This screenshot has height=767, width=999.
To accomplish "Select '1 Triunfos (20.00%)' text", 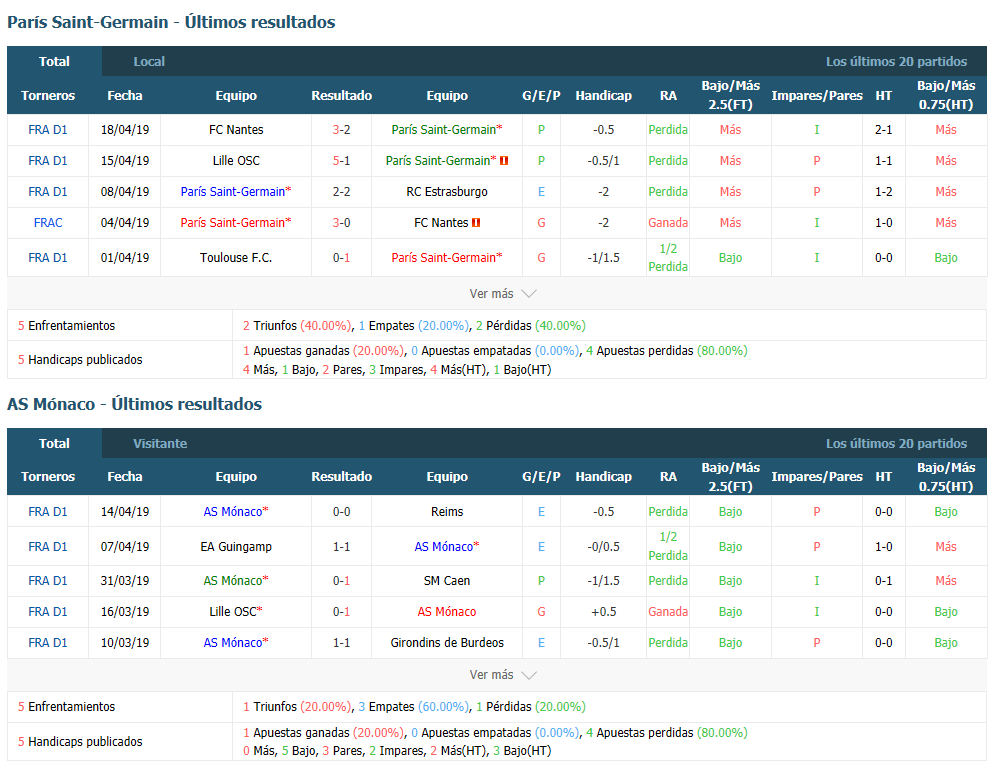I will coord(297,707).
